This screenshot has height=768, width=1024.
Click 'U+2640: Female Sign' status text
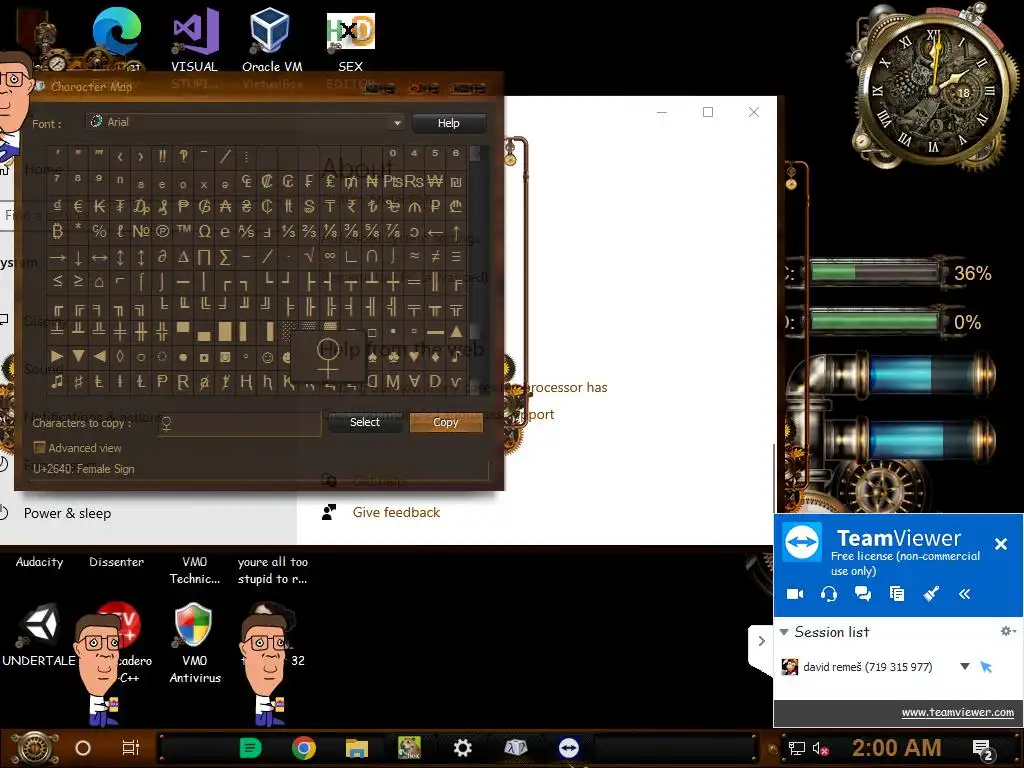tap(84, 469)
